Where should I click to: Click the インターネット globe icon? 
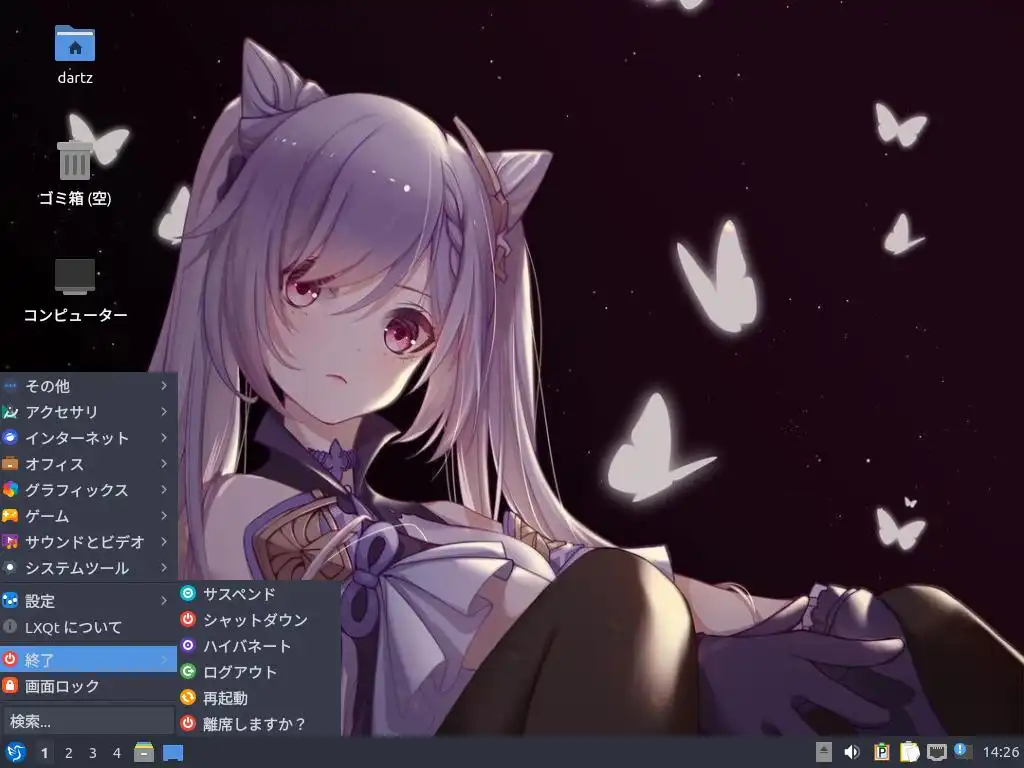coord(10,438)
